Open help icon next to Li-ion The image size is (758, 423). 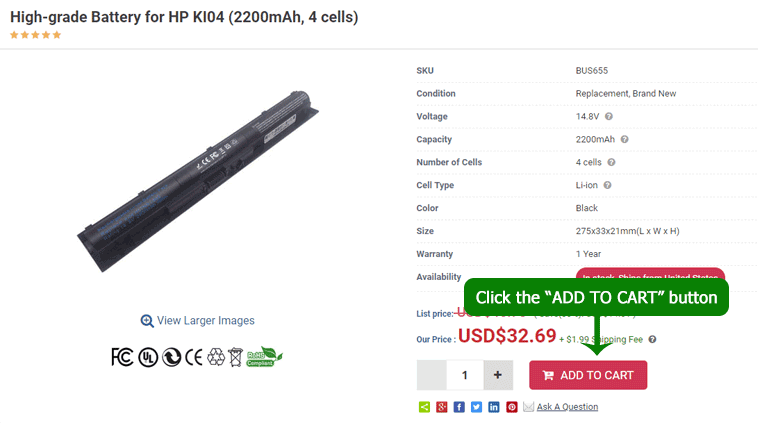(x=608, y=185)
